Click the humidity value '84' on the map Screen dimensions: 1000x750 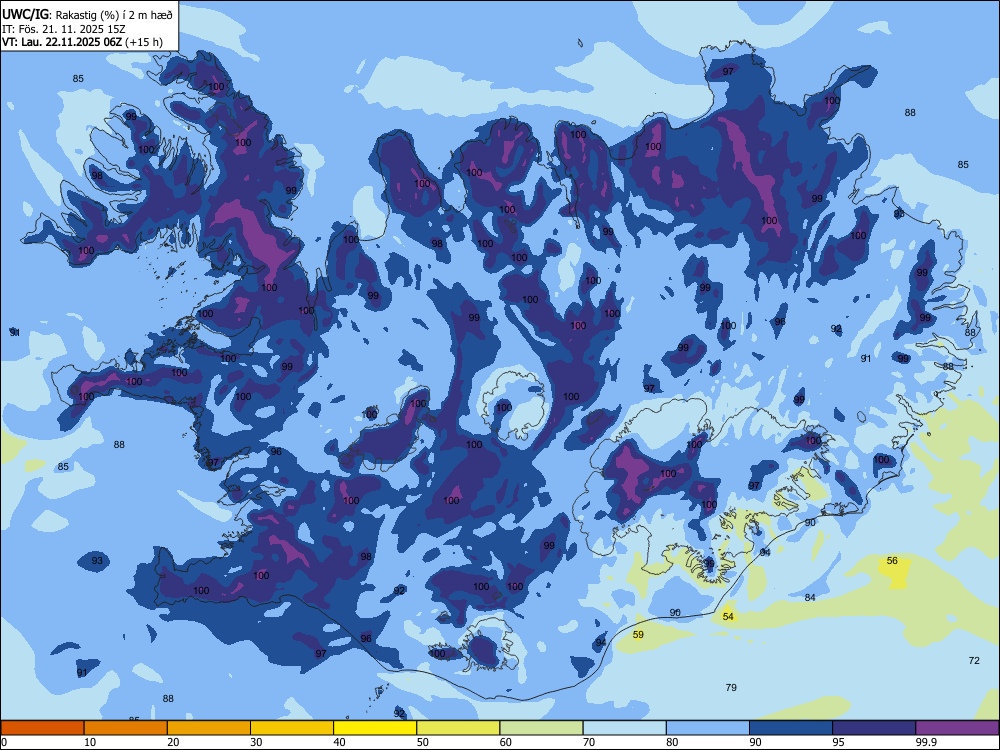810,598
